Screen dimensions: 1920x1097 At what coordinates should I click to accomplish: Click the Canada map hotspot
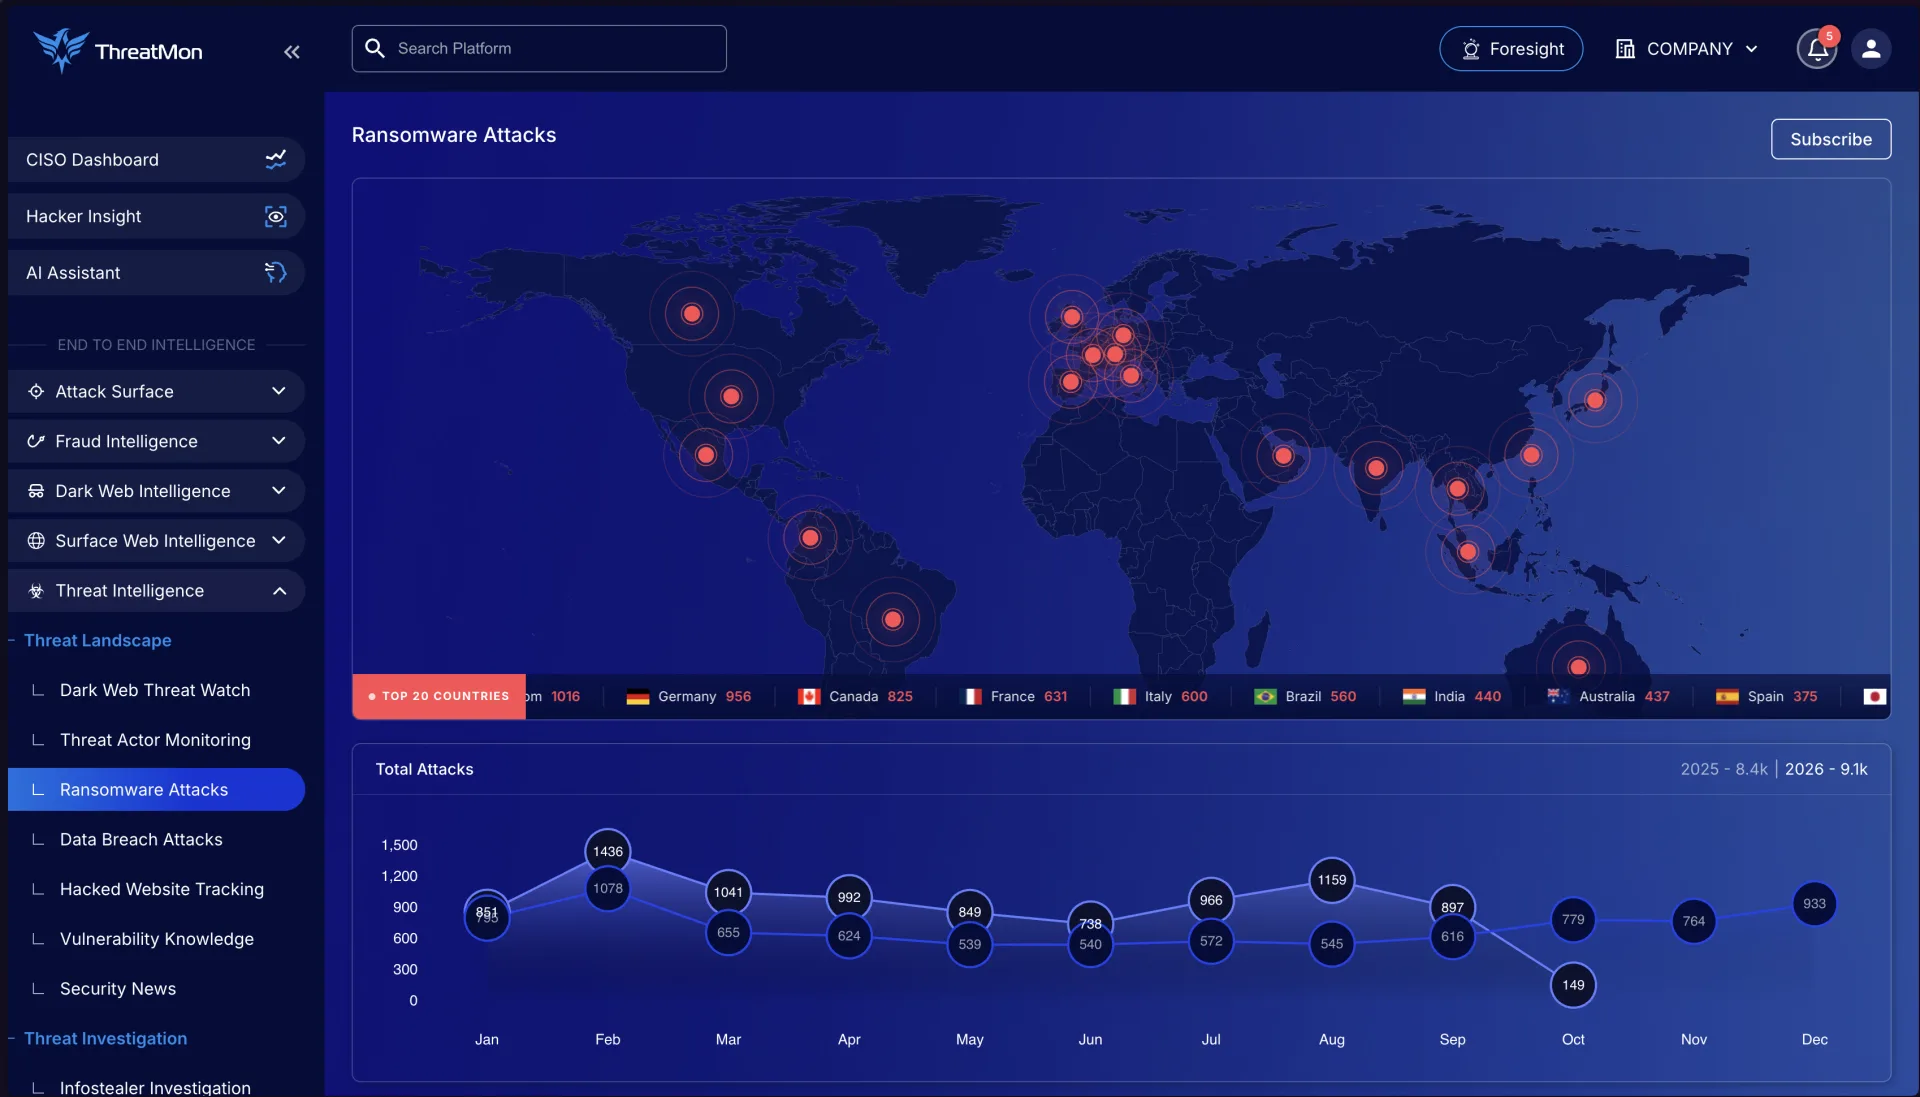tap(692, 314)
